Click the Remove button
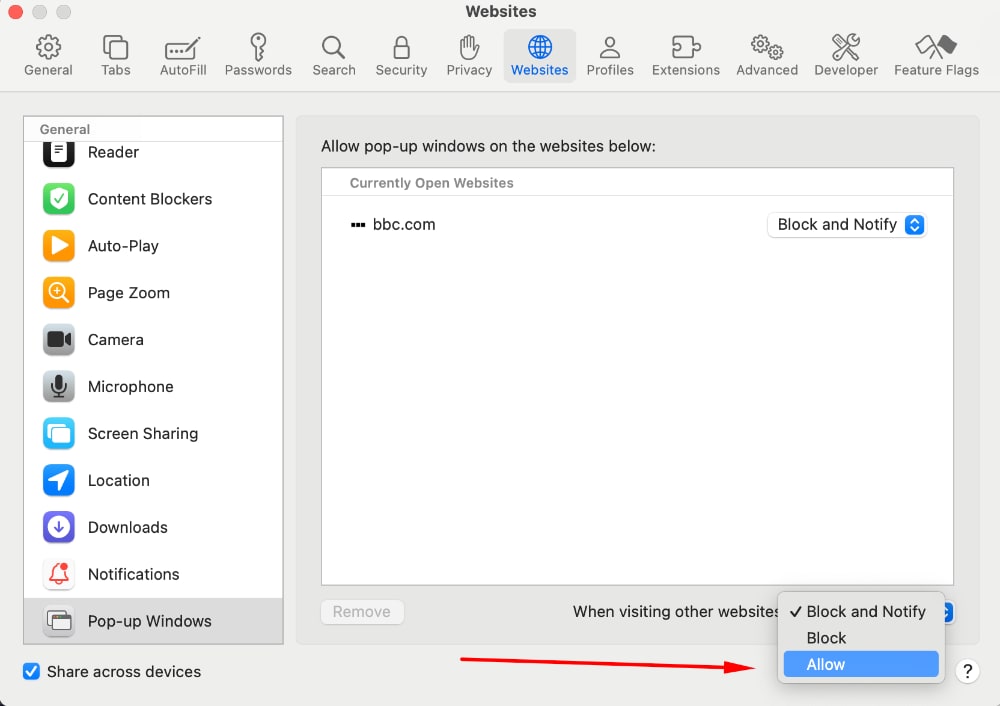The height and width of the screenshot is (706, 1000). pos(362,611)
